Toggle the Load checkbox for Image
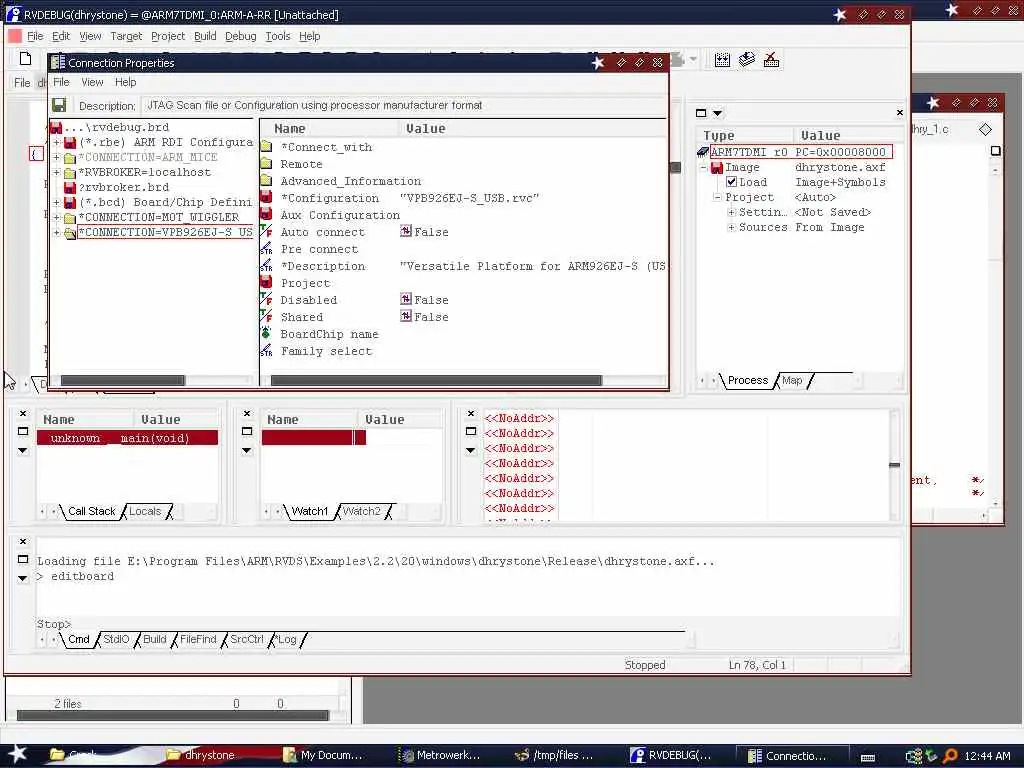The image size is (1024, 768). point(731,182)
